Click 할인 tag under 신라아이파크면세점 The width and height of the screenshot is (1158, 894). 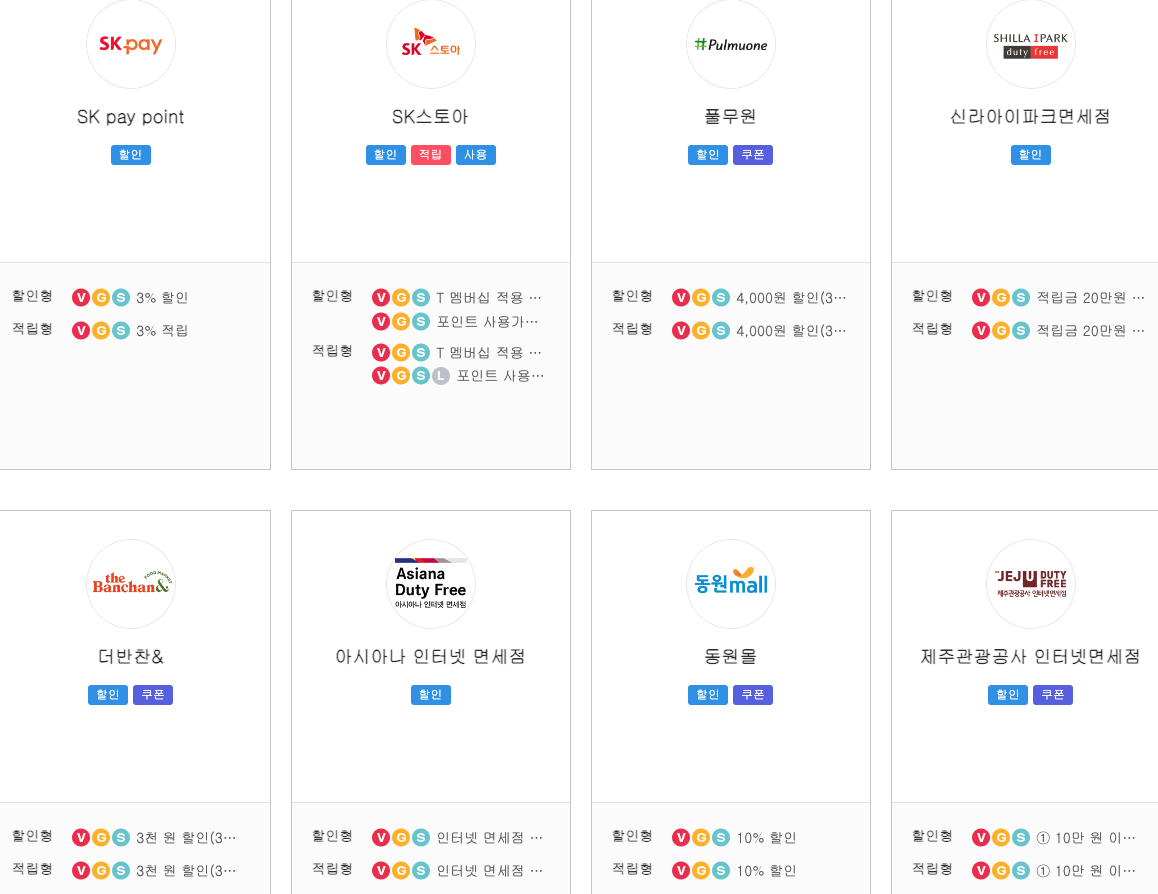1030,155
